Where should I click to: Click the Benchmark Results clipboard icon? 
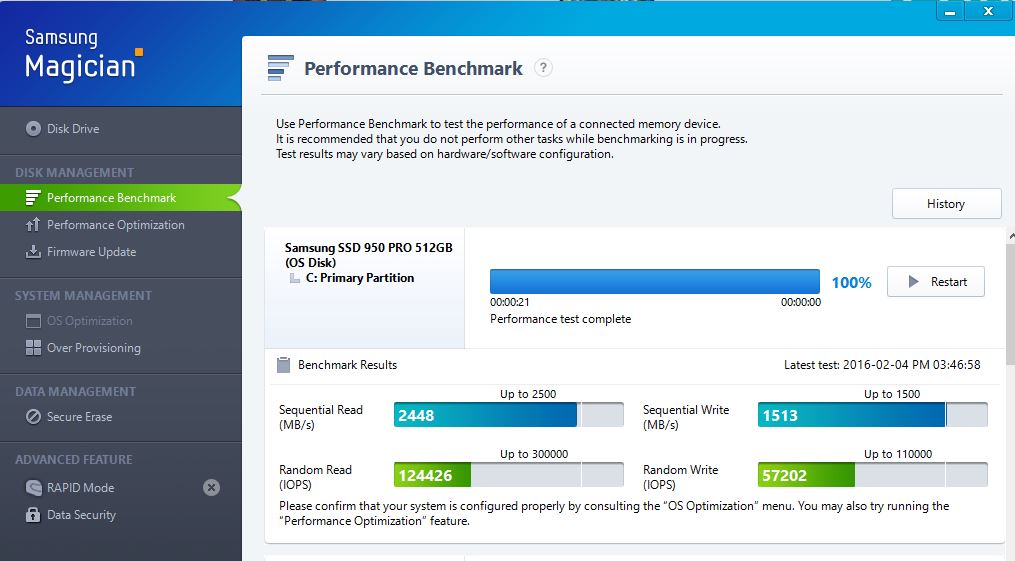(x=284, y=365)
